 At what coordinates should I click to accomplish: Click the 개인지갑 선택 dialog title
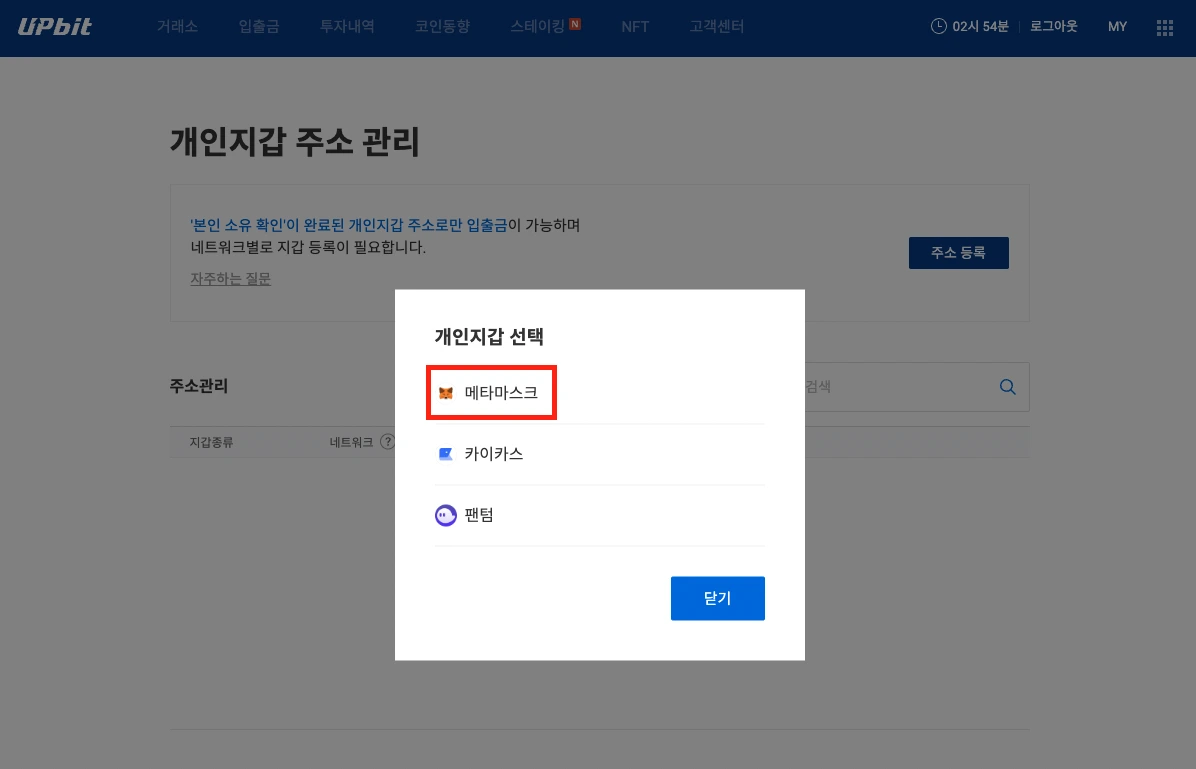[x=489, y=336]
